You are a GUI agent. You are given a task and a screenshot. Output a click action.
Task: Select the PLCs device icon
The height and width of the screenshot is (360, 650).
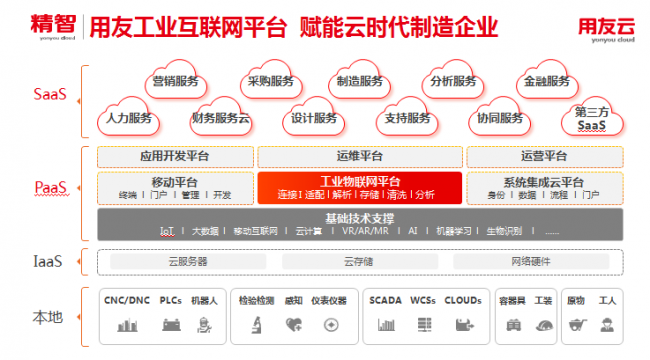(171, 325)
